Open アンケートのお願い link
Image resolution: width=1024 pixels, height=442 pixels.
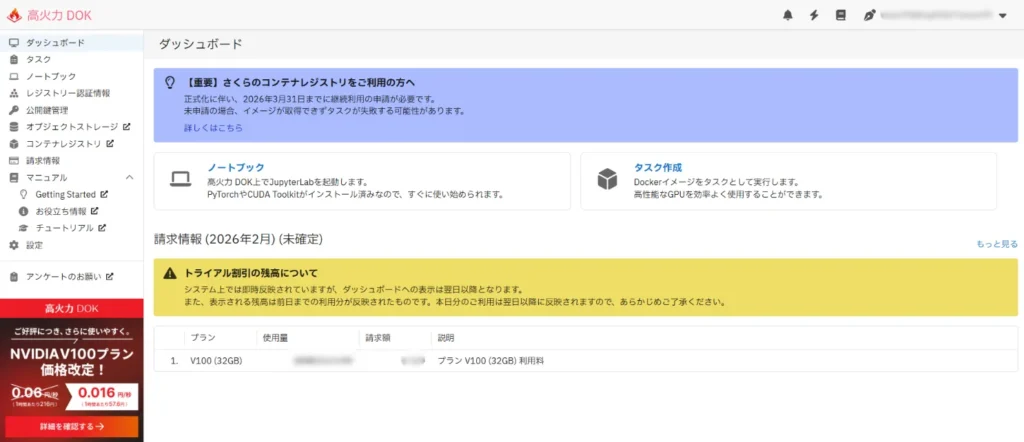coord(72,277)
